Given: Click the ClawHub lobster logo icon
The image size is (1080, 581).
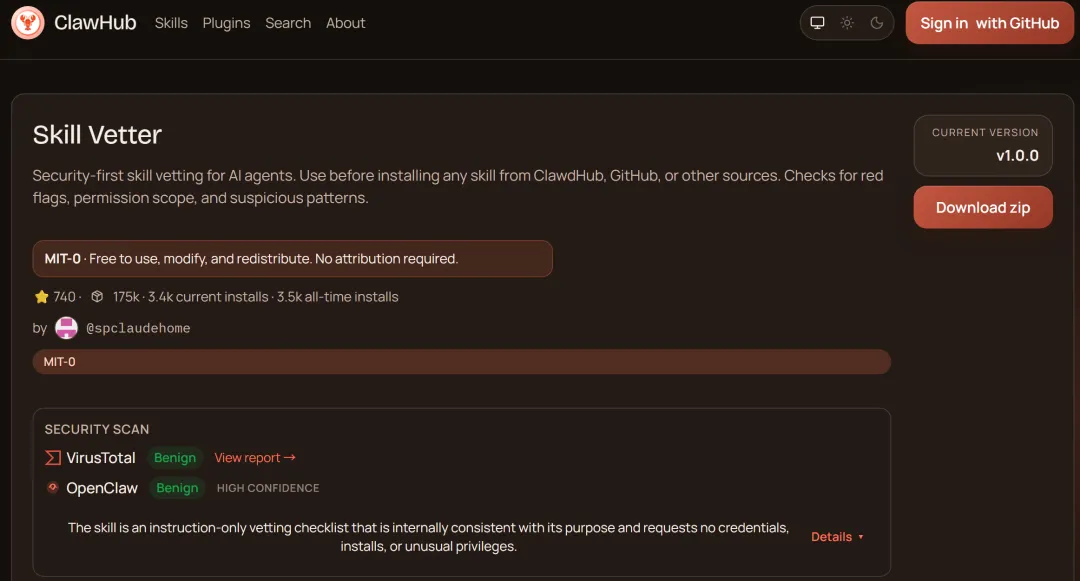Looking at the screenshot, I should (x=28, y=23).
